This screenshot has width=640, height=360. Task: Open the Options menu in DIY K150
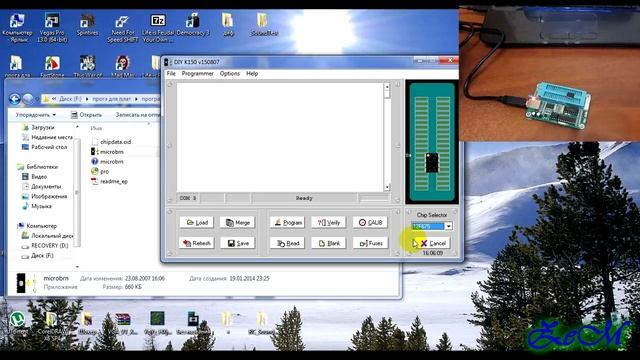click(x=230, y=73)
